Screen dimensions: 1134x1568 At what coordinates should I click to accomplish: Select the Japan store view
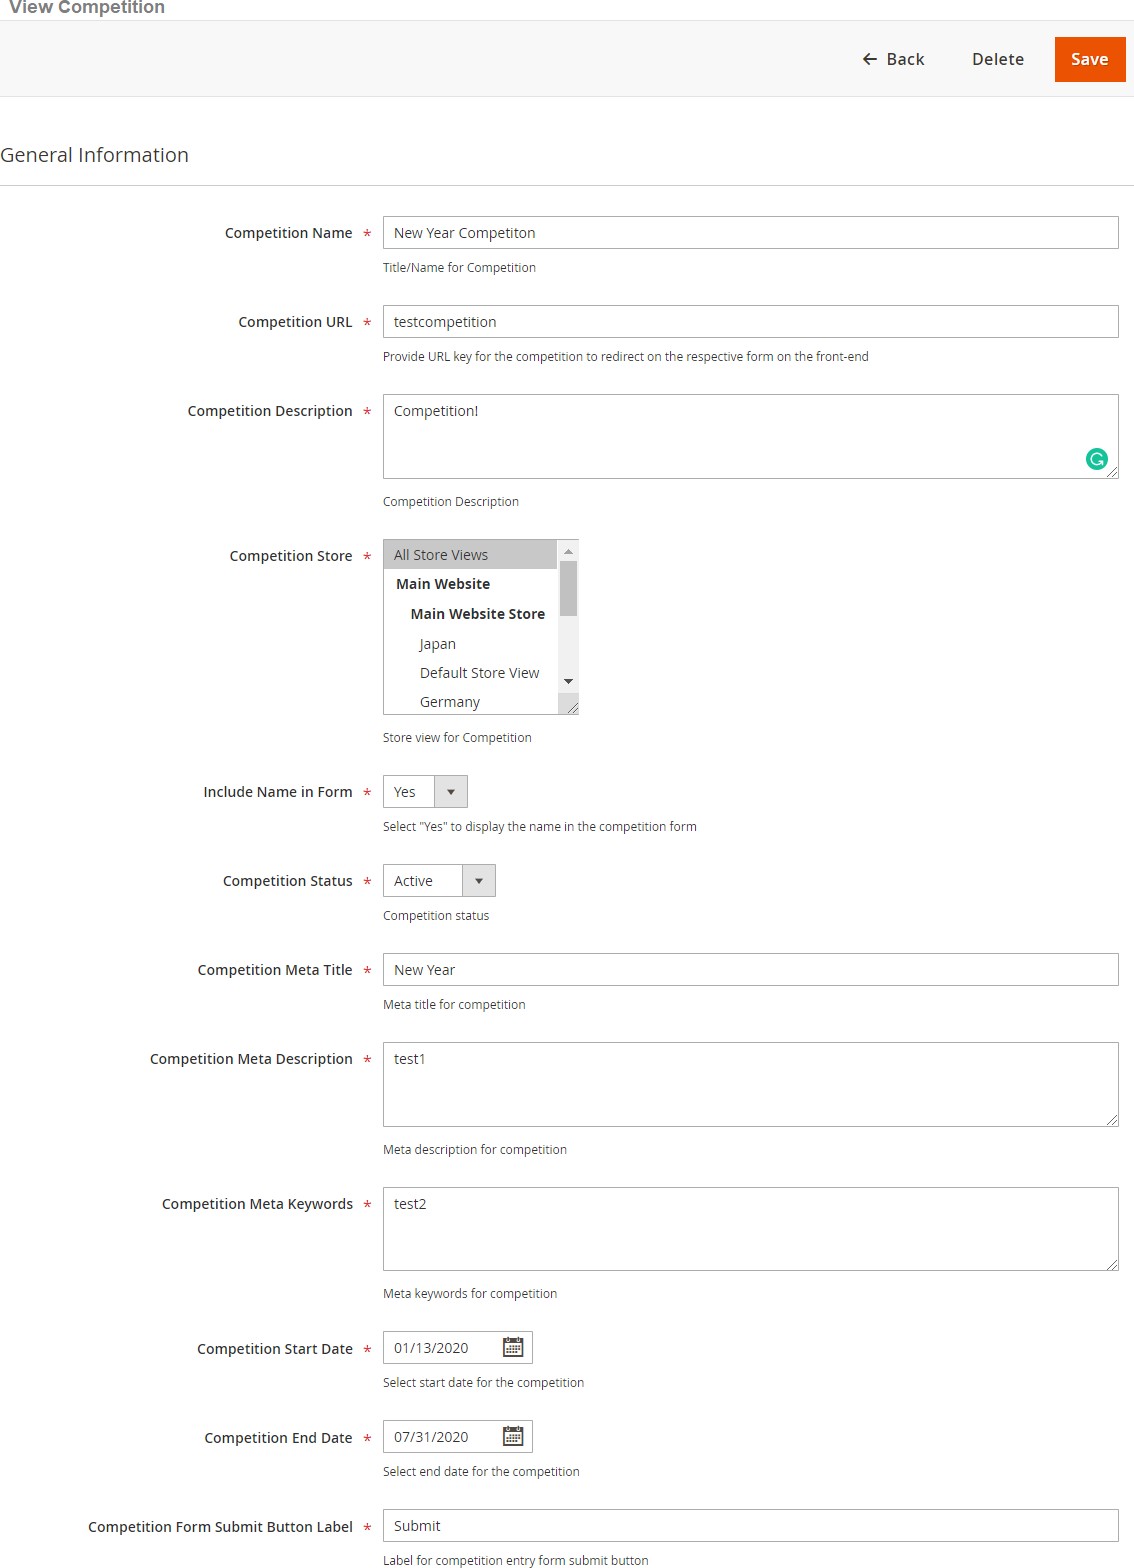438,644
